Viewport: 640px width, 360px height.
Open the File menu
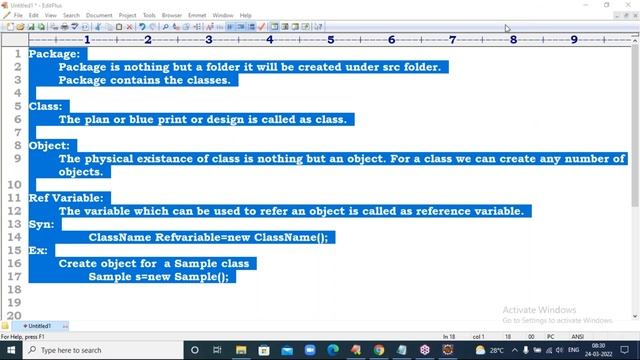(18, 15)
